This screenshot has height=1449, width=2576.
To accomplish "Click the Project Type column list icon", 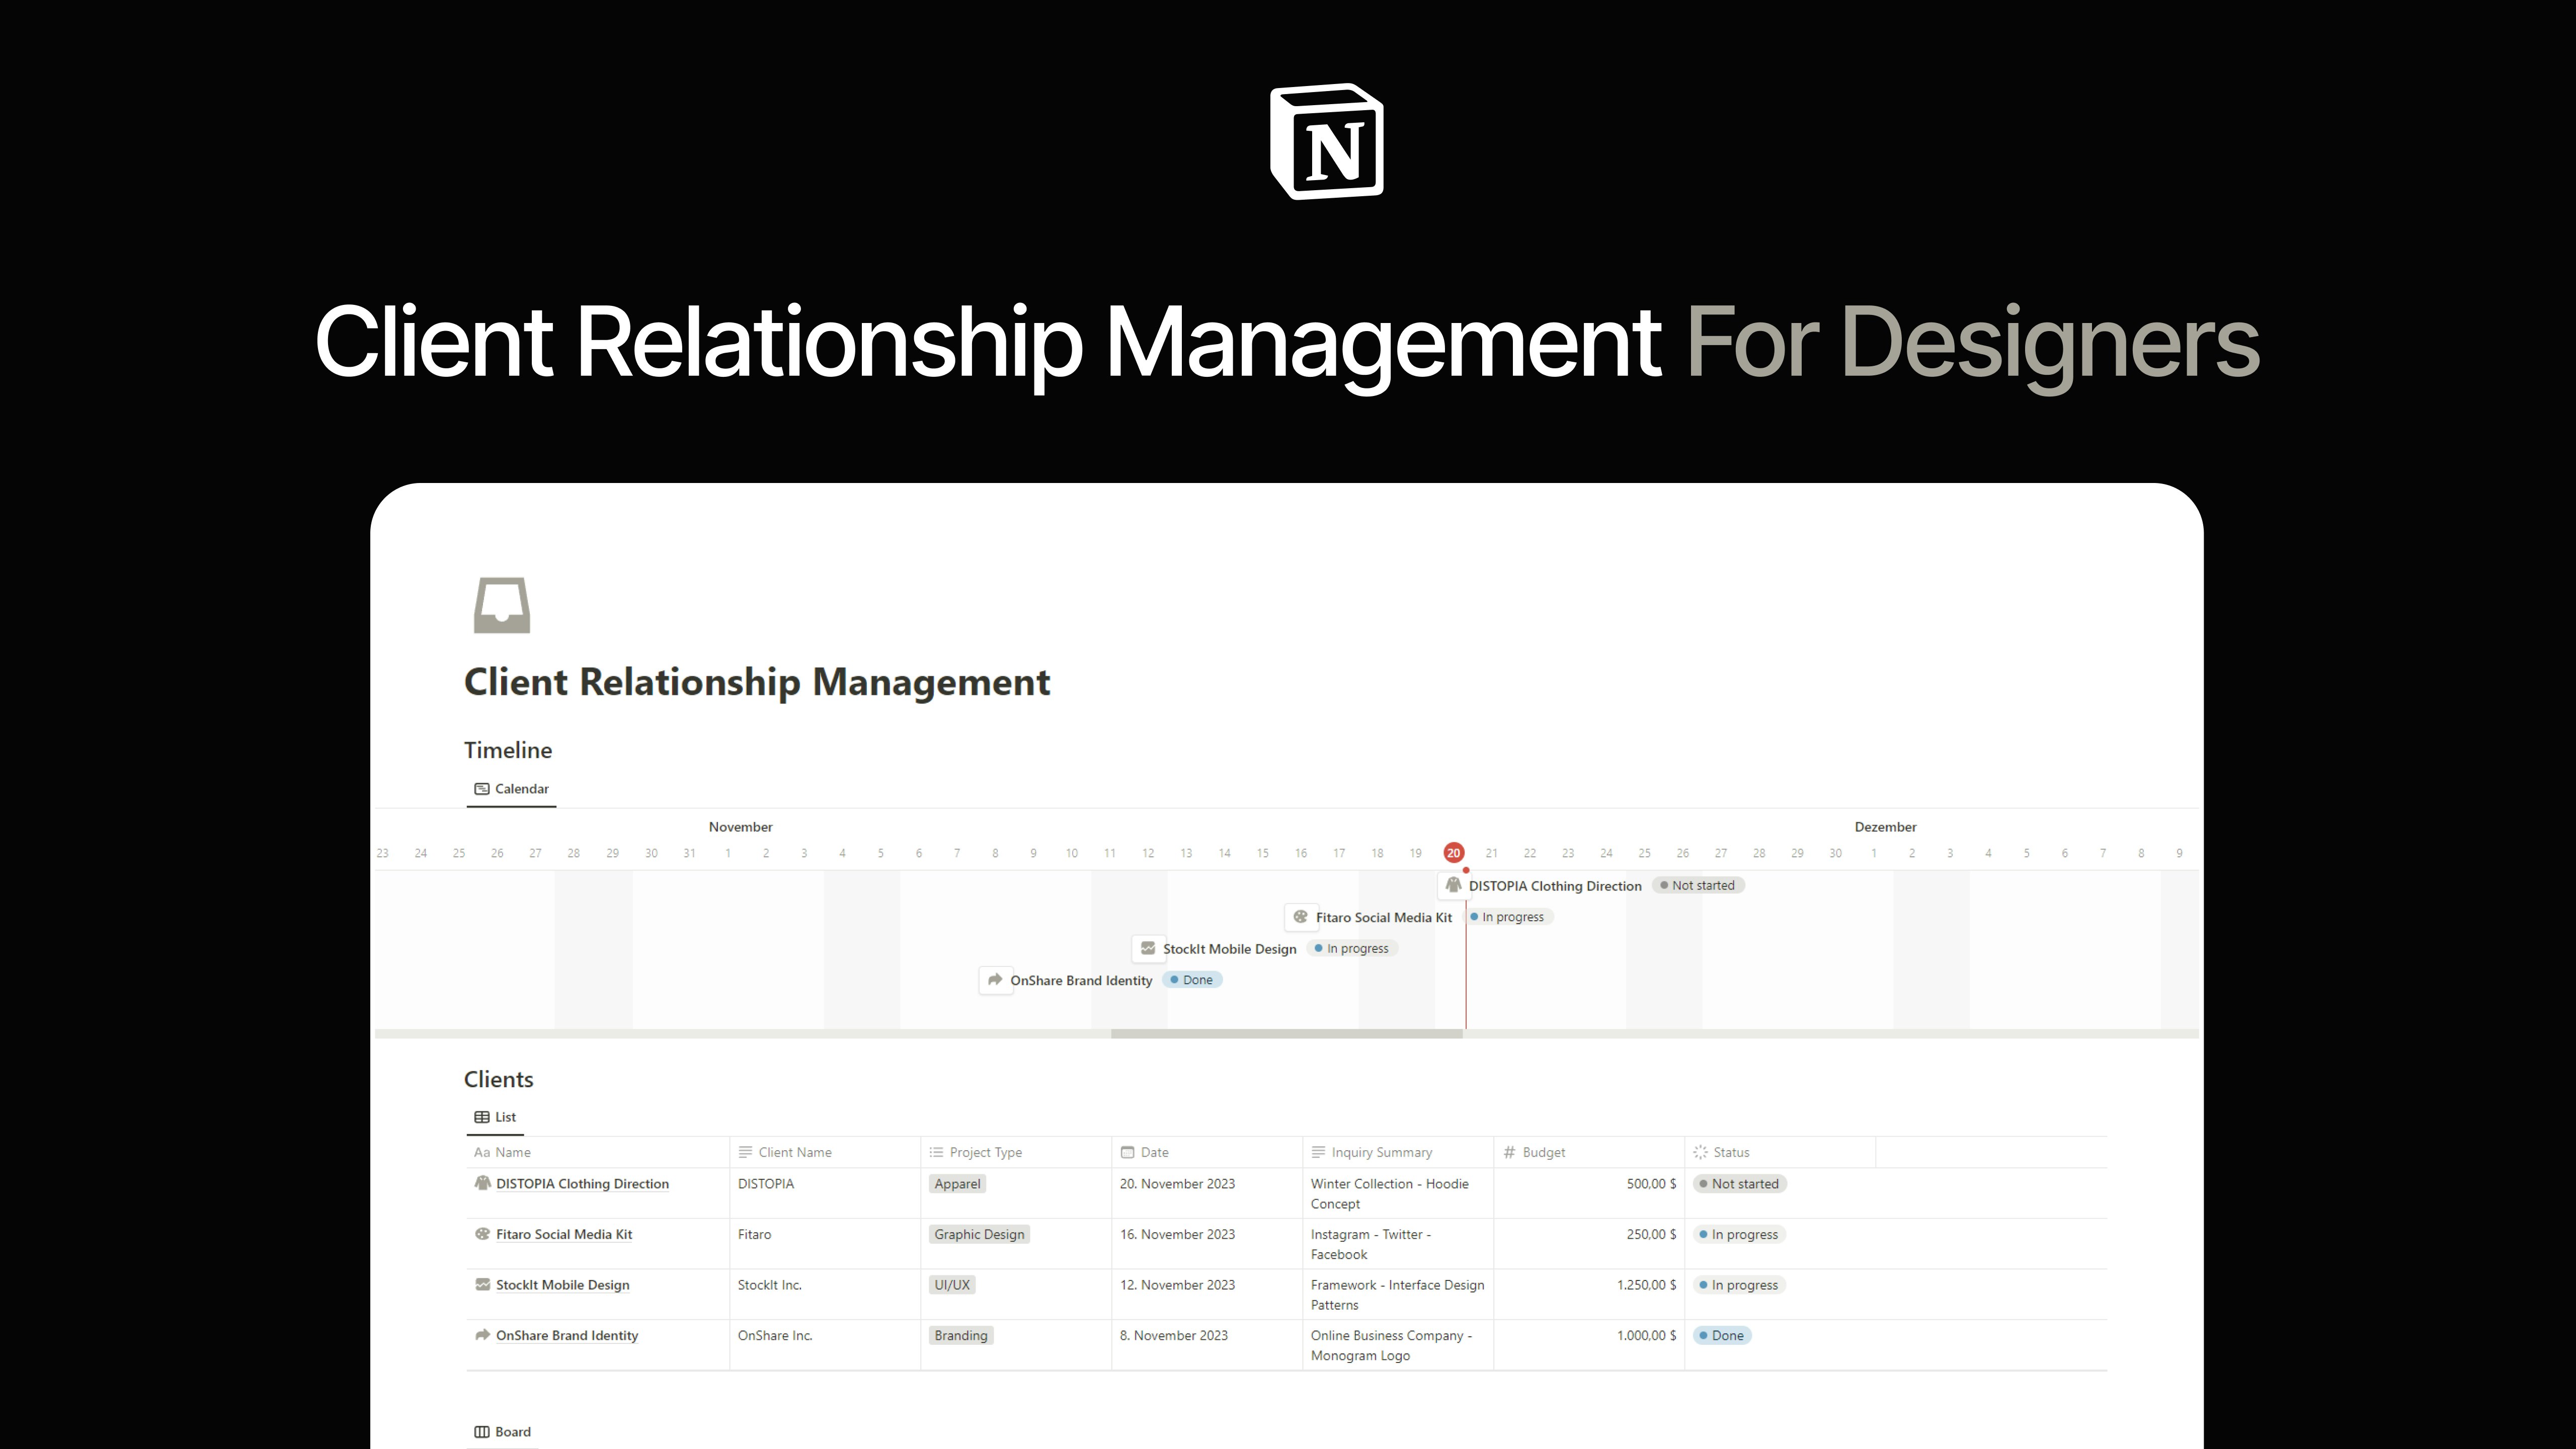I will [937, 1152].
